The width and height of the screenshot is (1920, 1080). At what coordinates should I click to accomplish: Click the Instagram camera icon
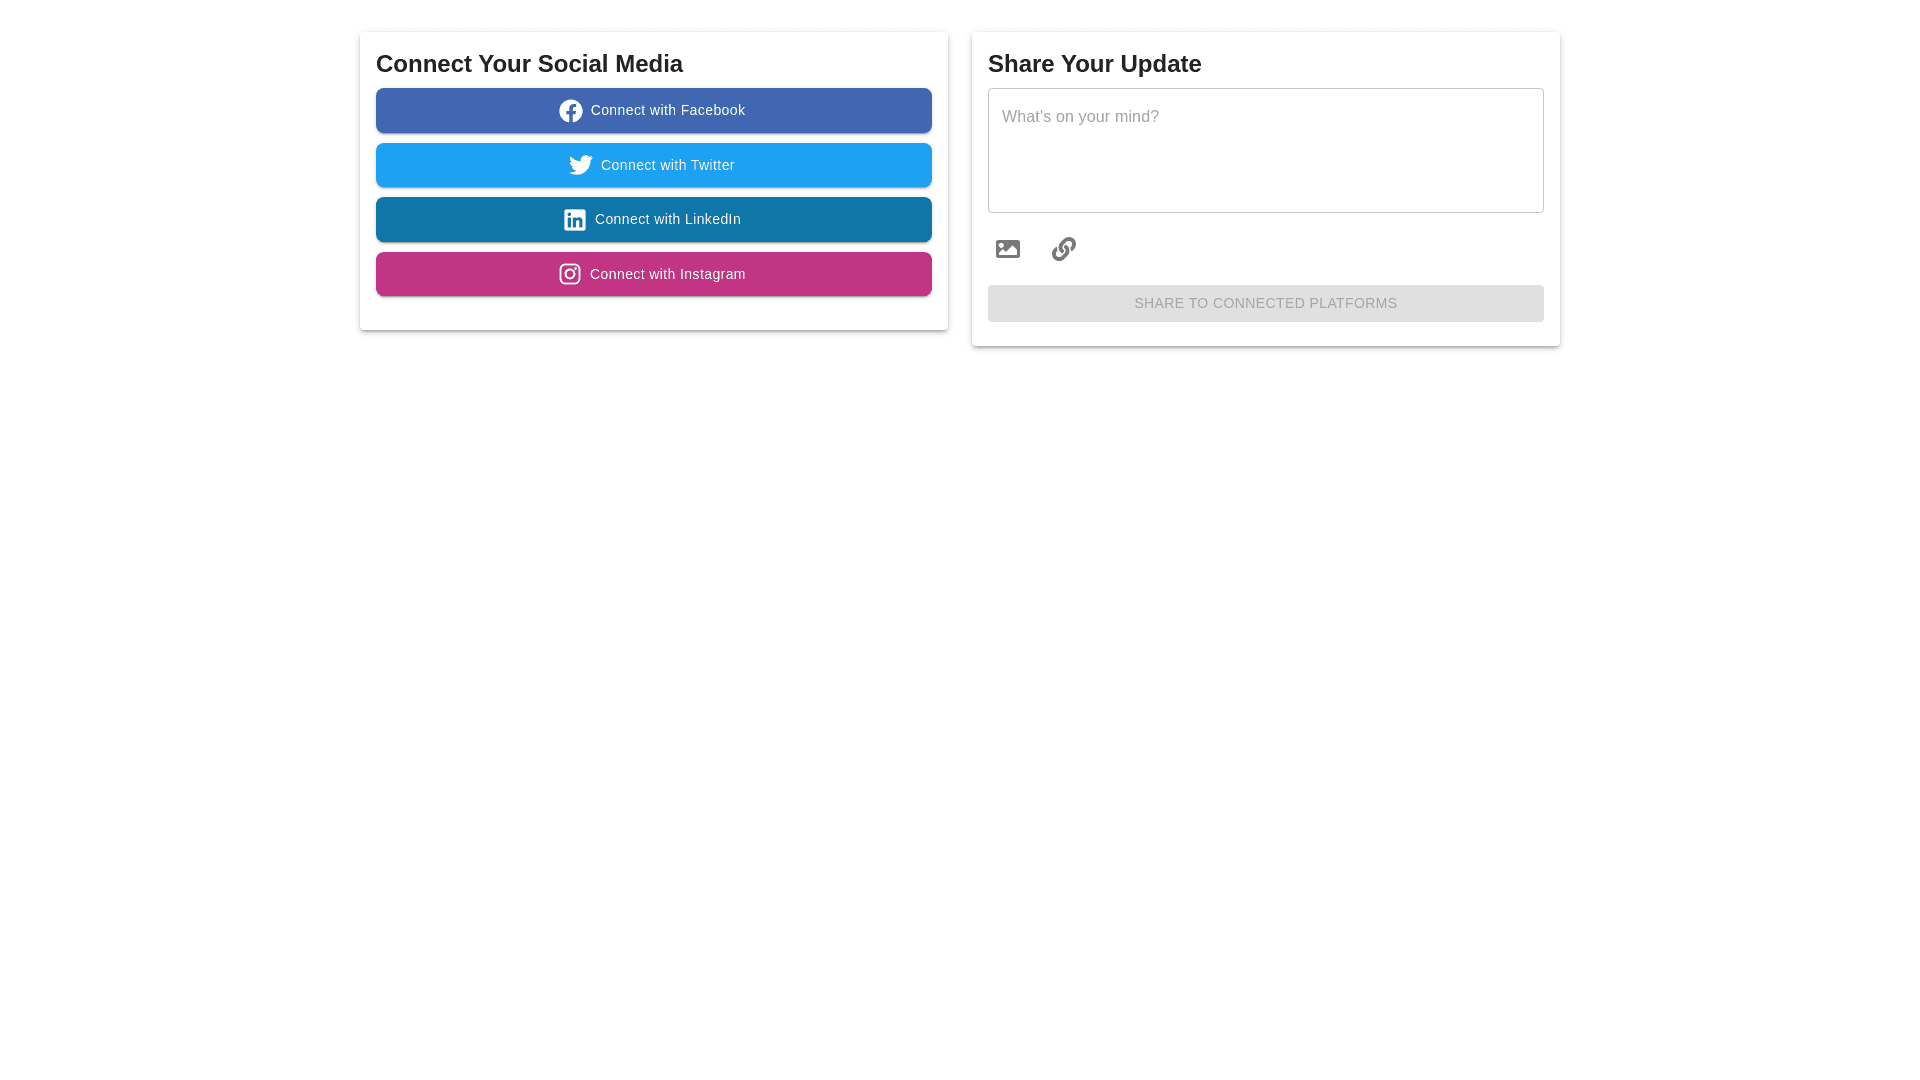coord(570,273)
